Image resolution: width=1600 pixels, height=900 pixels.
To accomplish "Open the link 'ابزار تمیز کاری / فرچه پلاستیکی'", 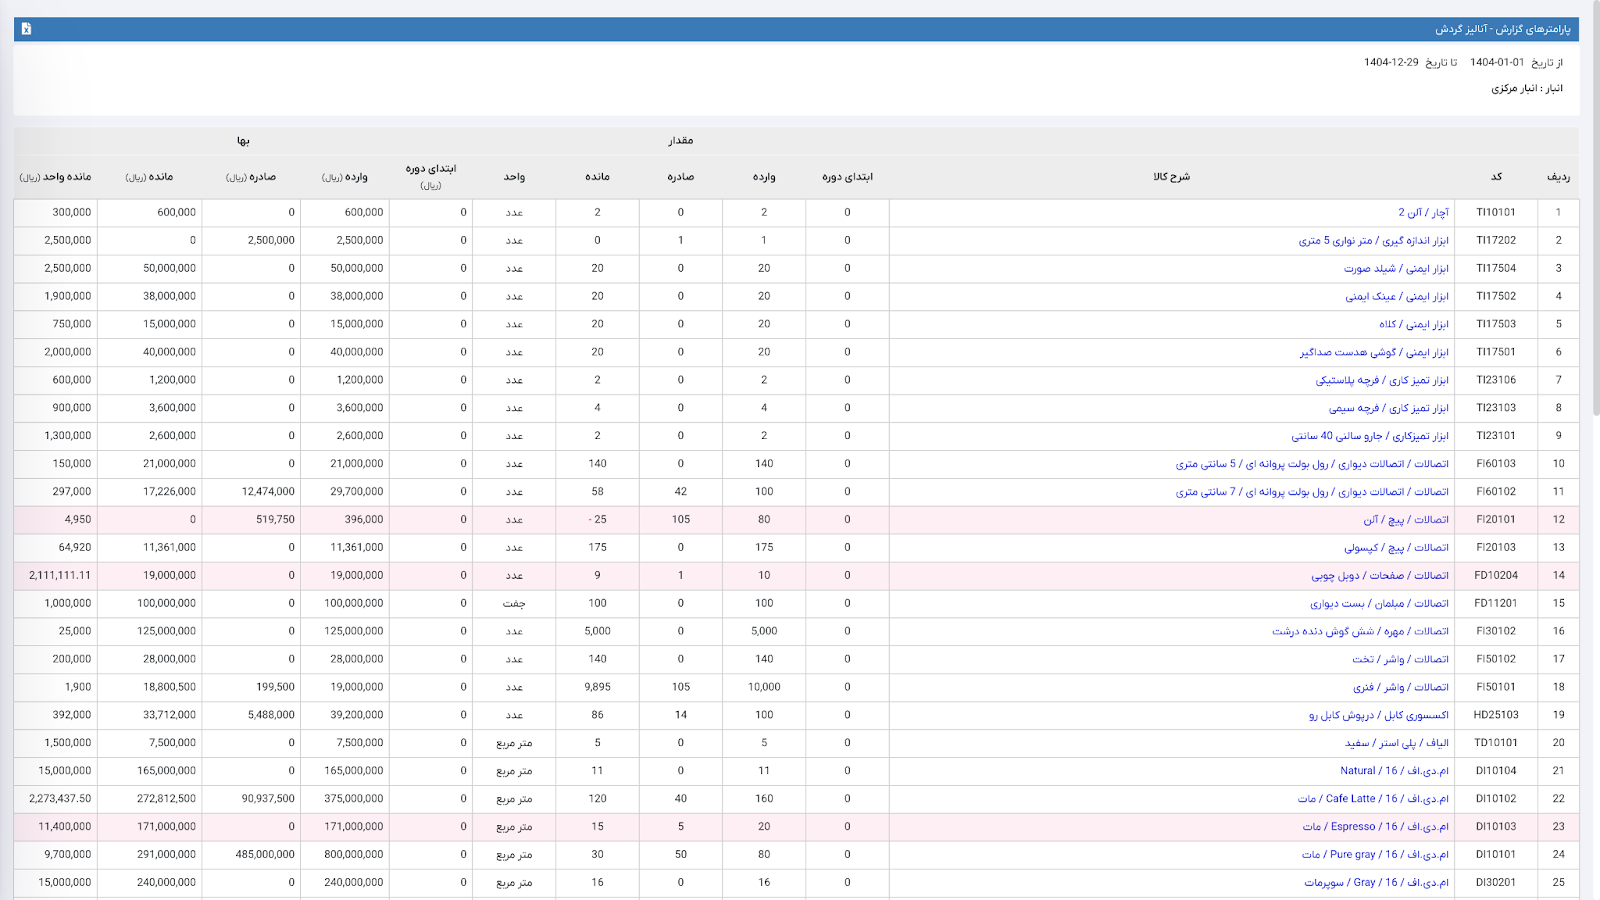I will (1382, 380).
